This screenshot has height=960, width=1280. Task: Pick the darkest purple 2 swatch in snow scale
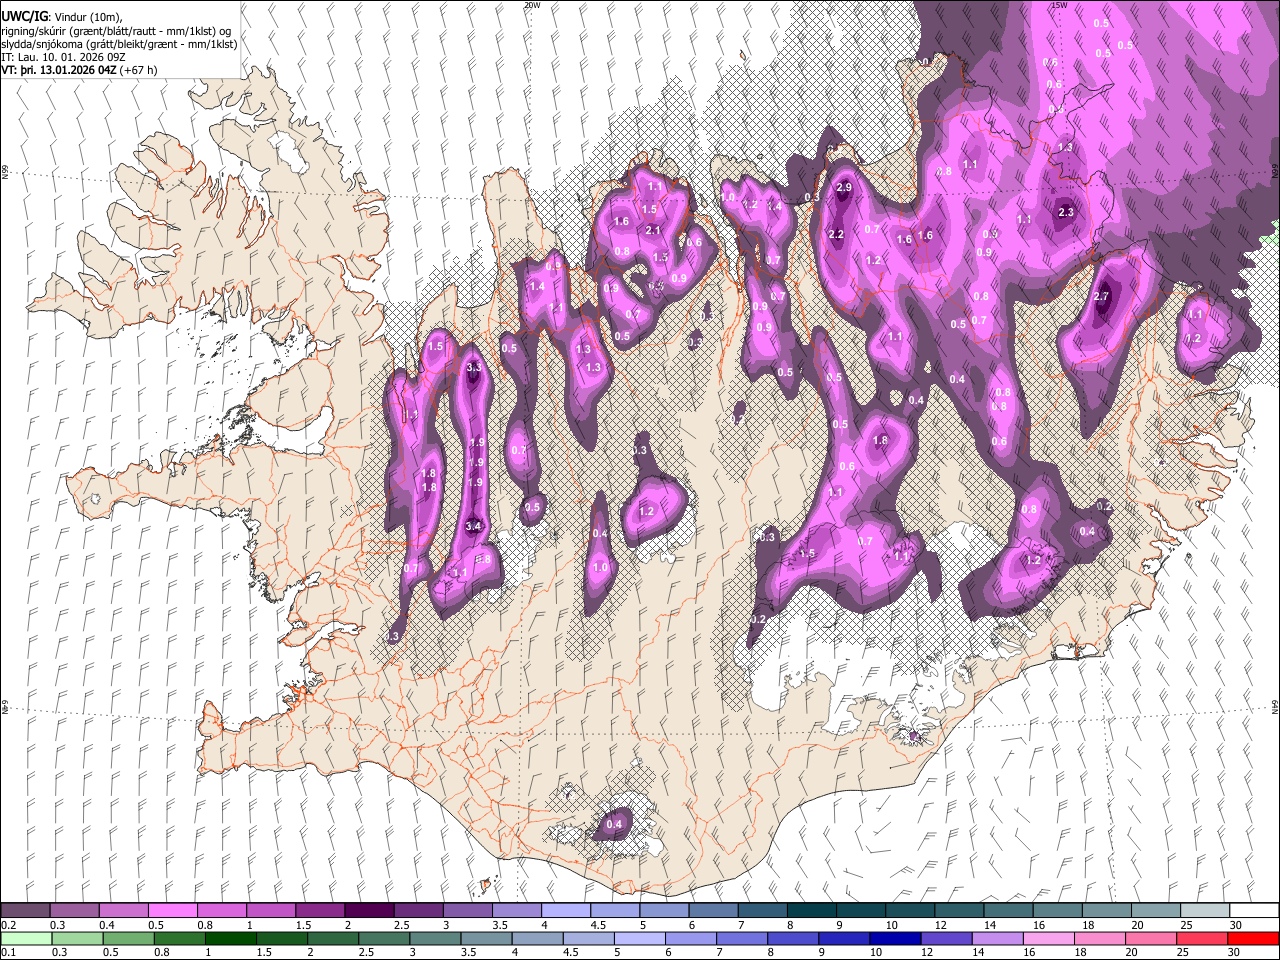point(368,911)
